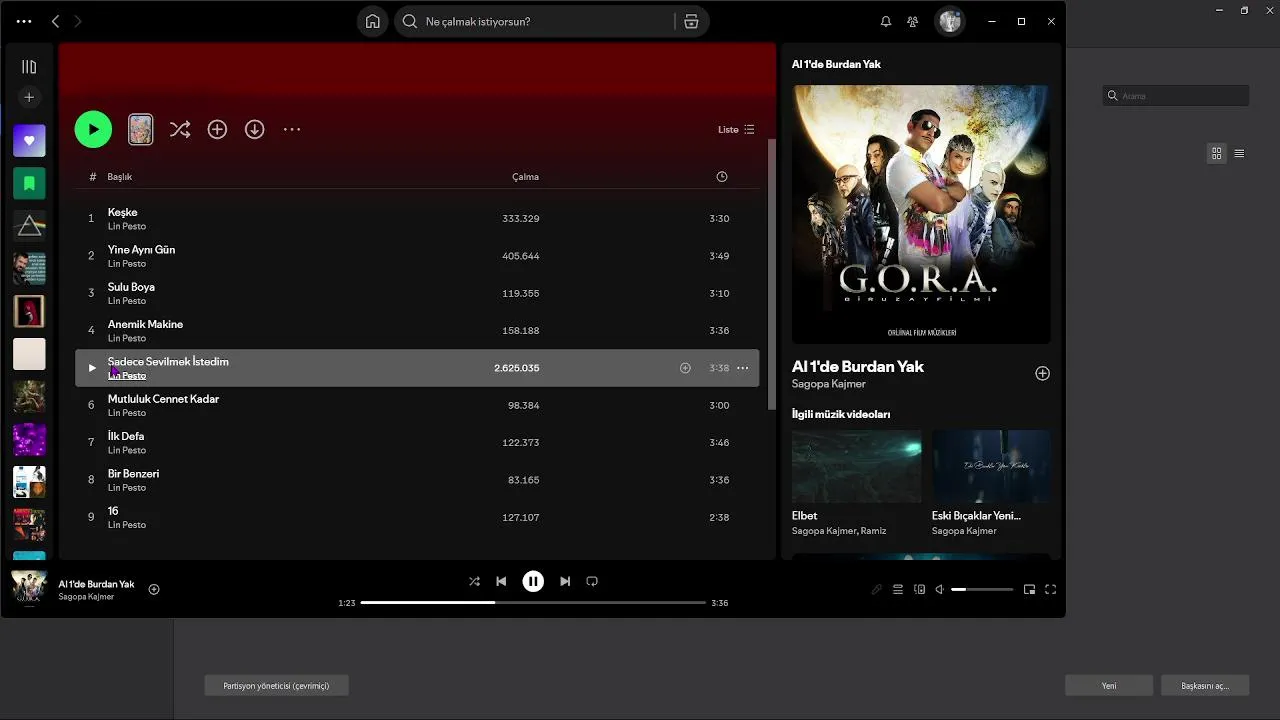Open mini player icon
The width and height of the screenshot is (1280, 720).
click(1029, 590)
